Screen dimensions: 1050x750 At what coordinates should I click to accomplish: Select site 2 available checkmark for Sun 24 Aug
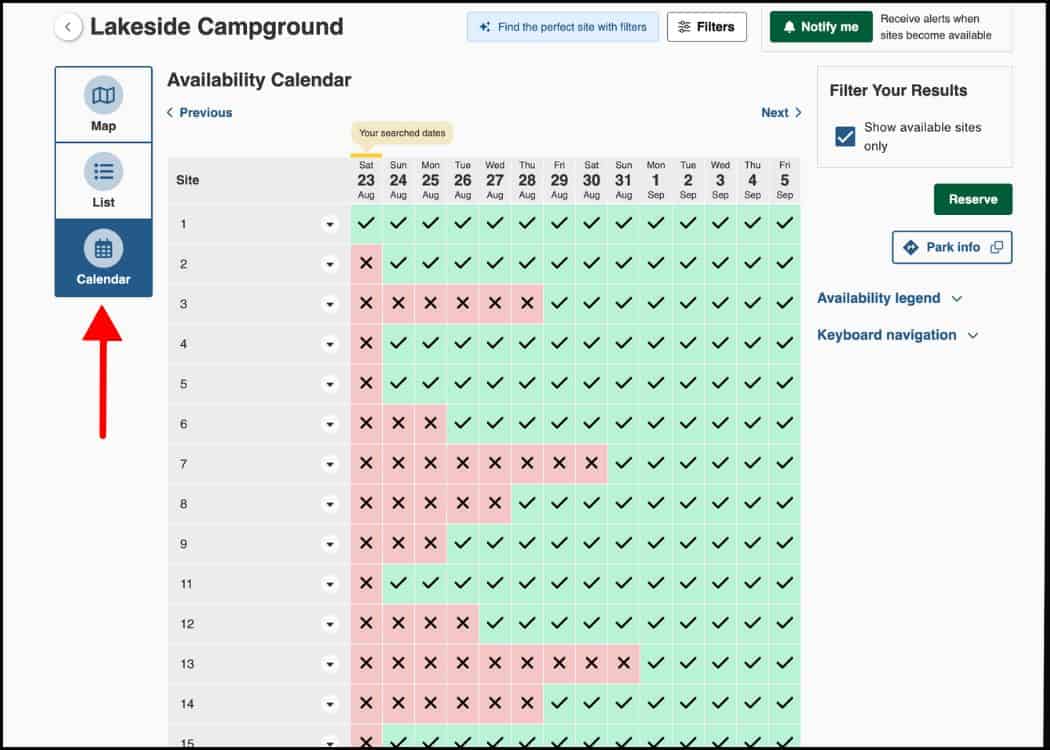398,264
